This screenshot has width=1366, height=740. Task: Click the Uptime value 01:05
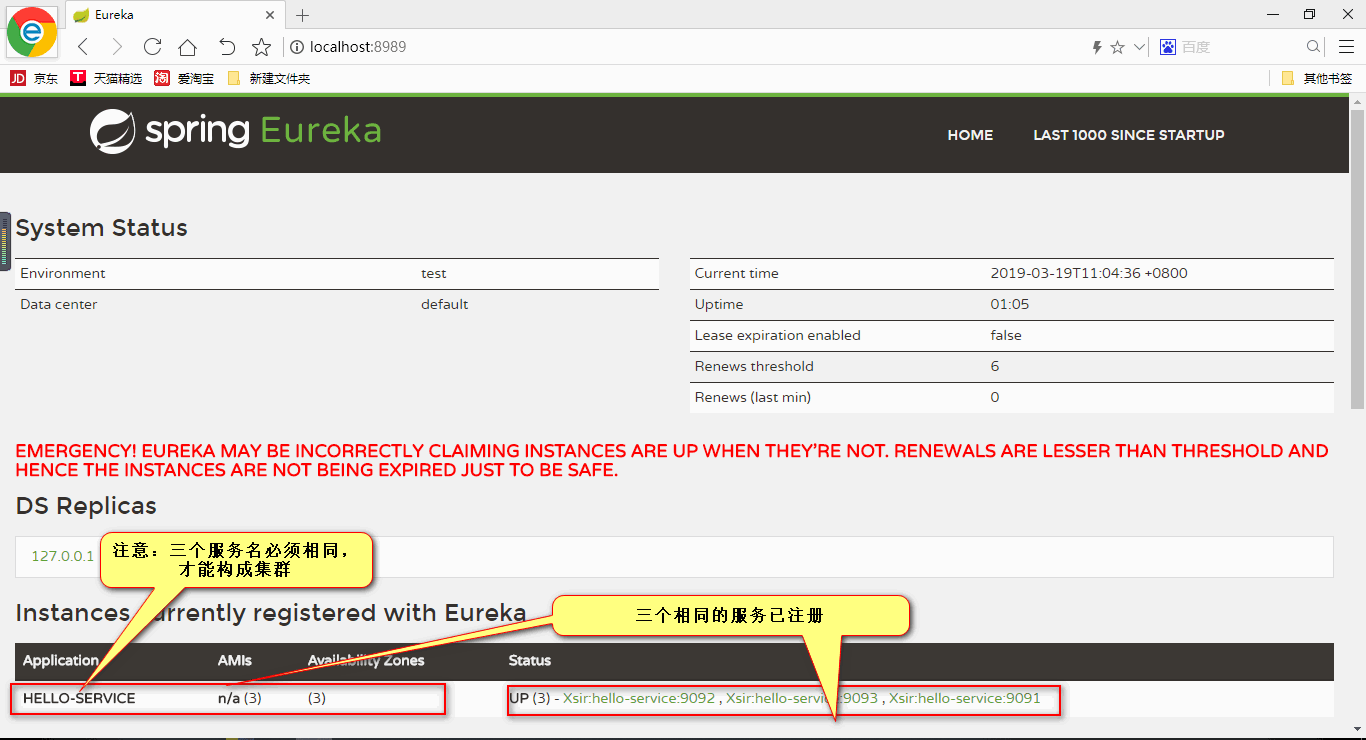[1010, 304]
